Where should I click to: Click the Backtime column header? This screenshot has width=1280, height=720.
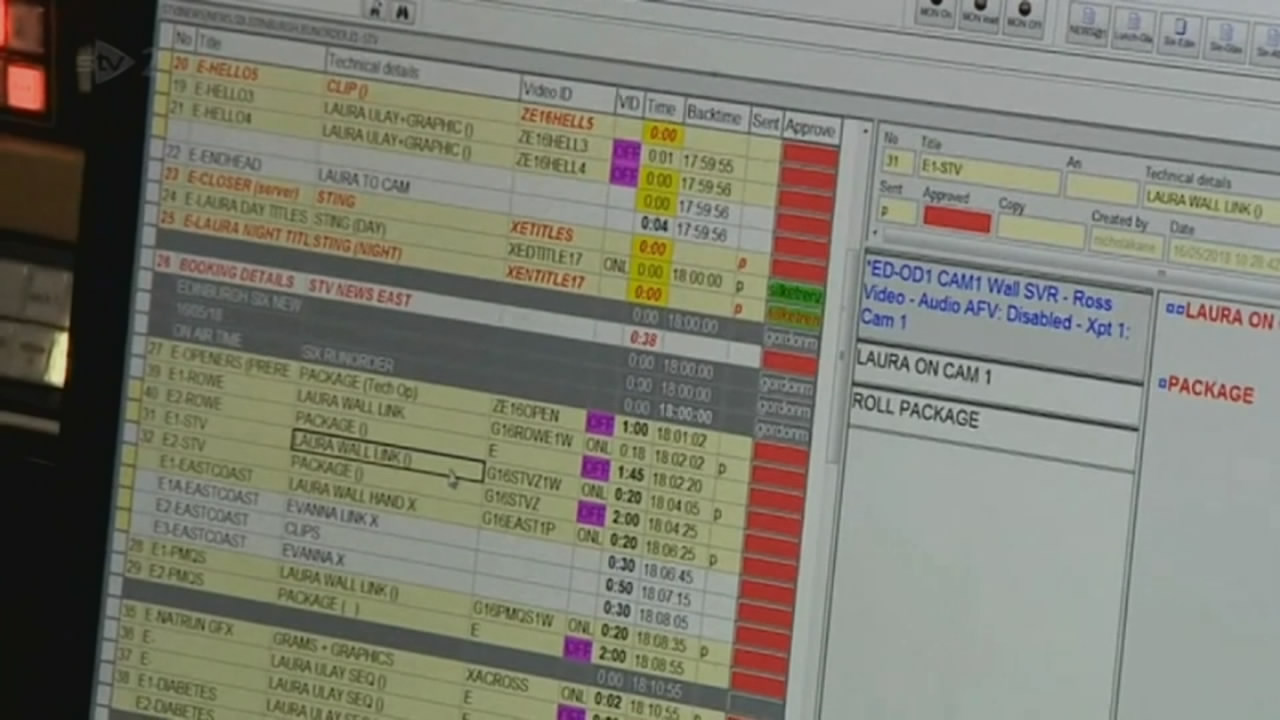coord(714,115)
